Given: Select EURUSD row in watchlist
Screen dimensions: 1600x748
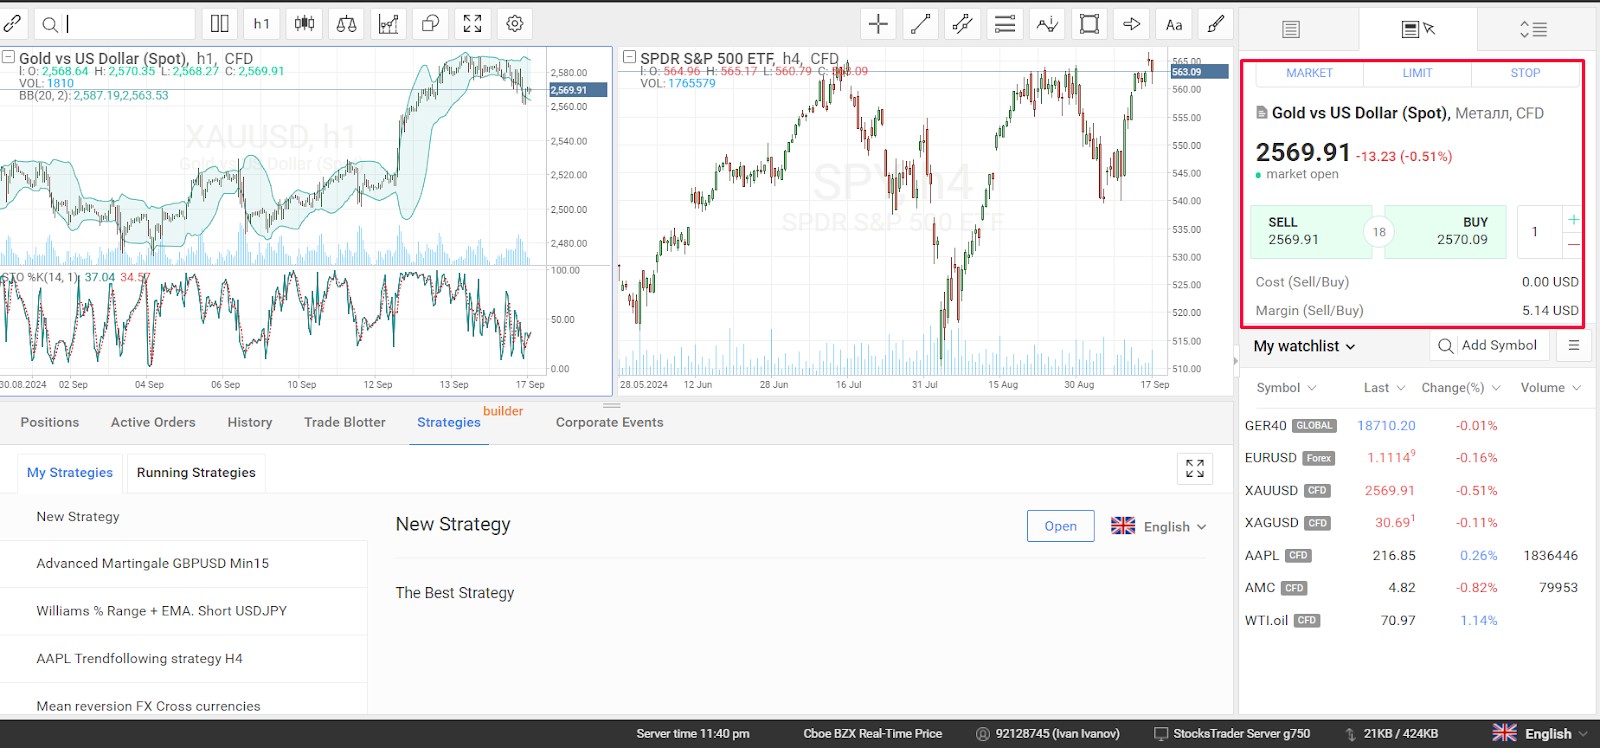Looking at the screenshot, I should pyautogui.click(x=1415, y=458).
